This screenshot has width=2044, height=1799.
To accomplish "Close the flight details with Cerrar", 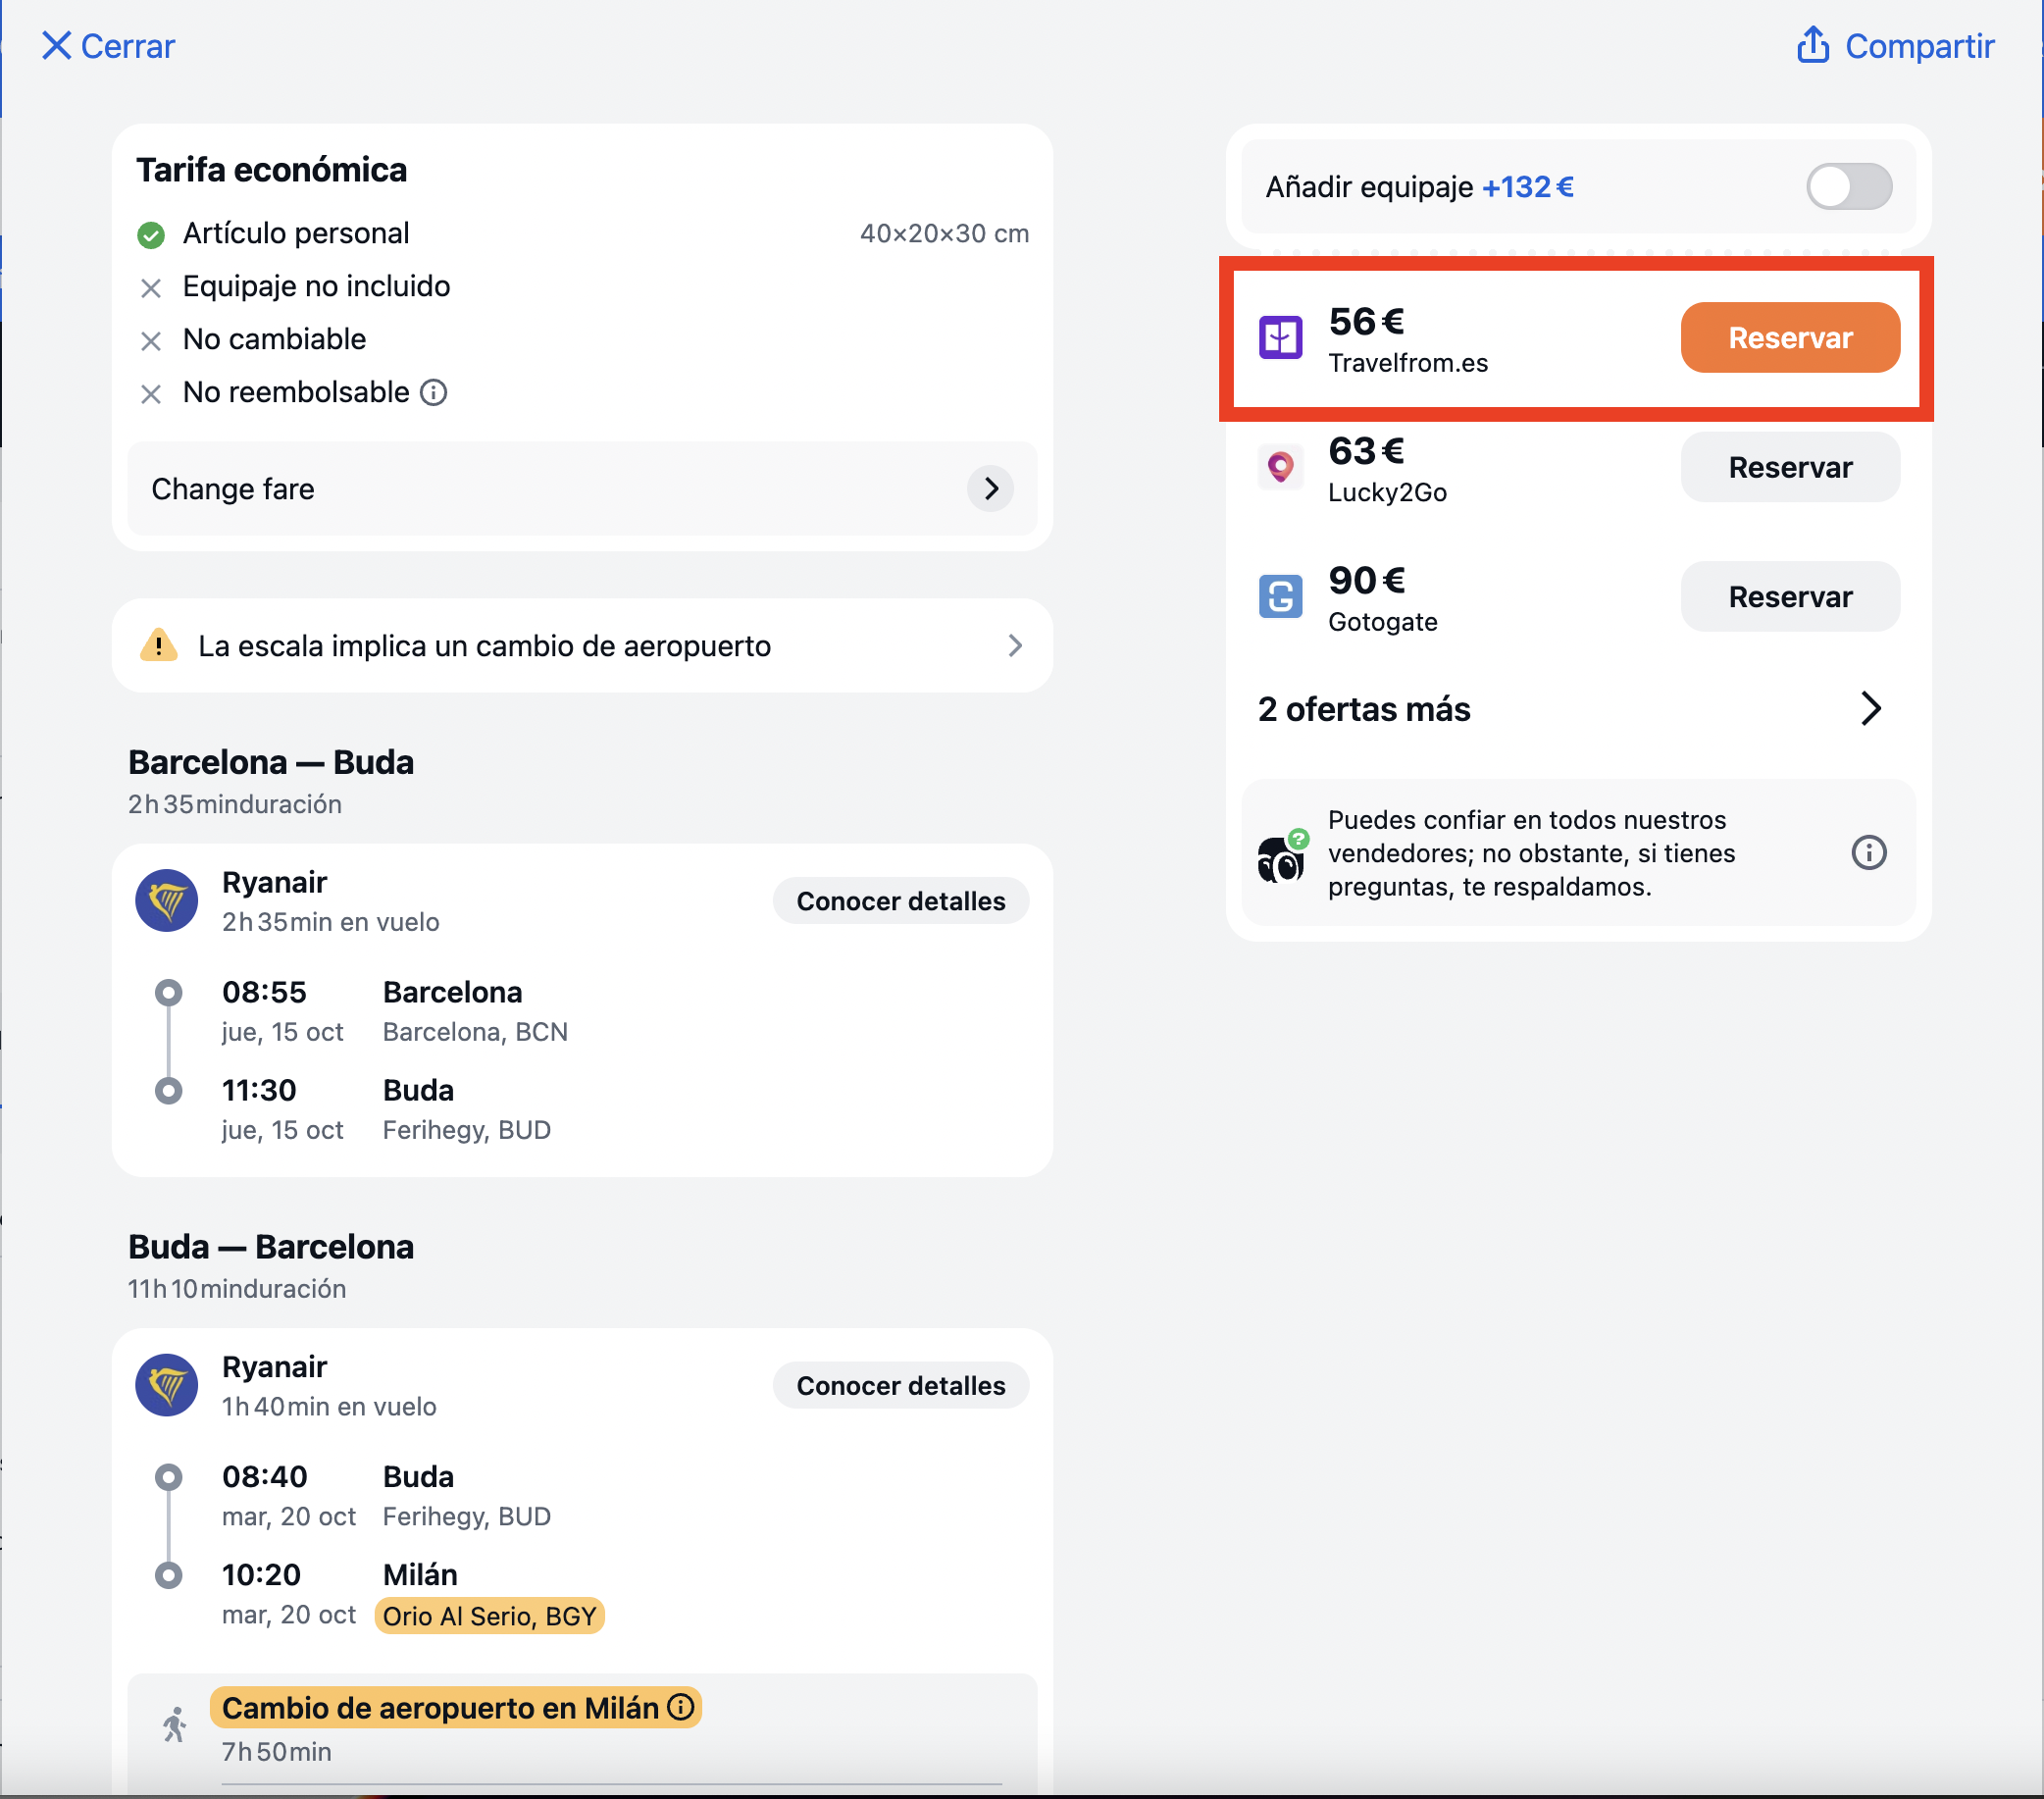I will 108,46.
